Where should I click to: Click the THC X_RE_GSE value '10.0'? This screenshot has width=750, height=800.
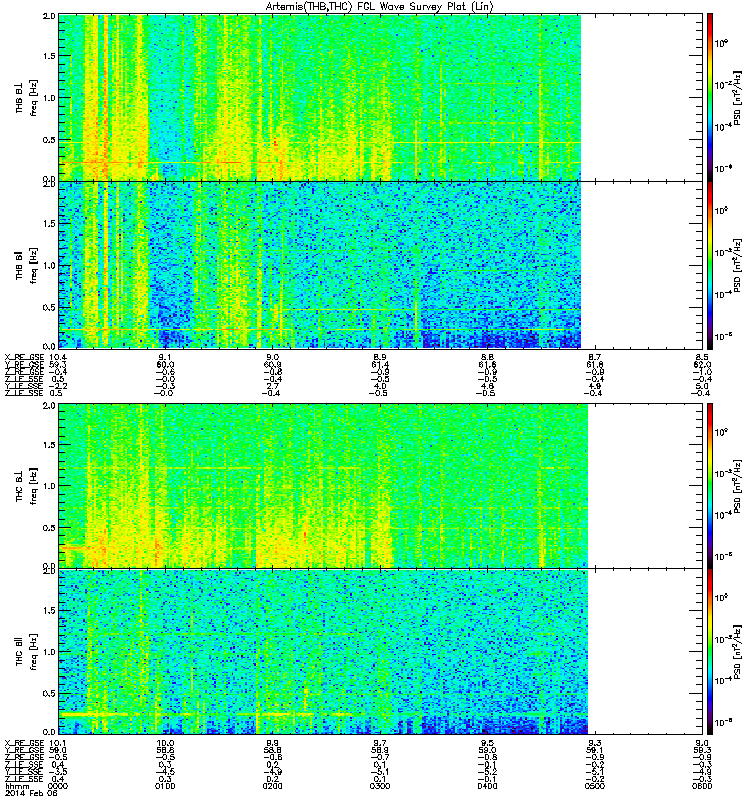[x=165, y=743]
